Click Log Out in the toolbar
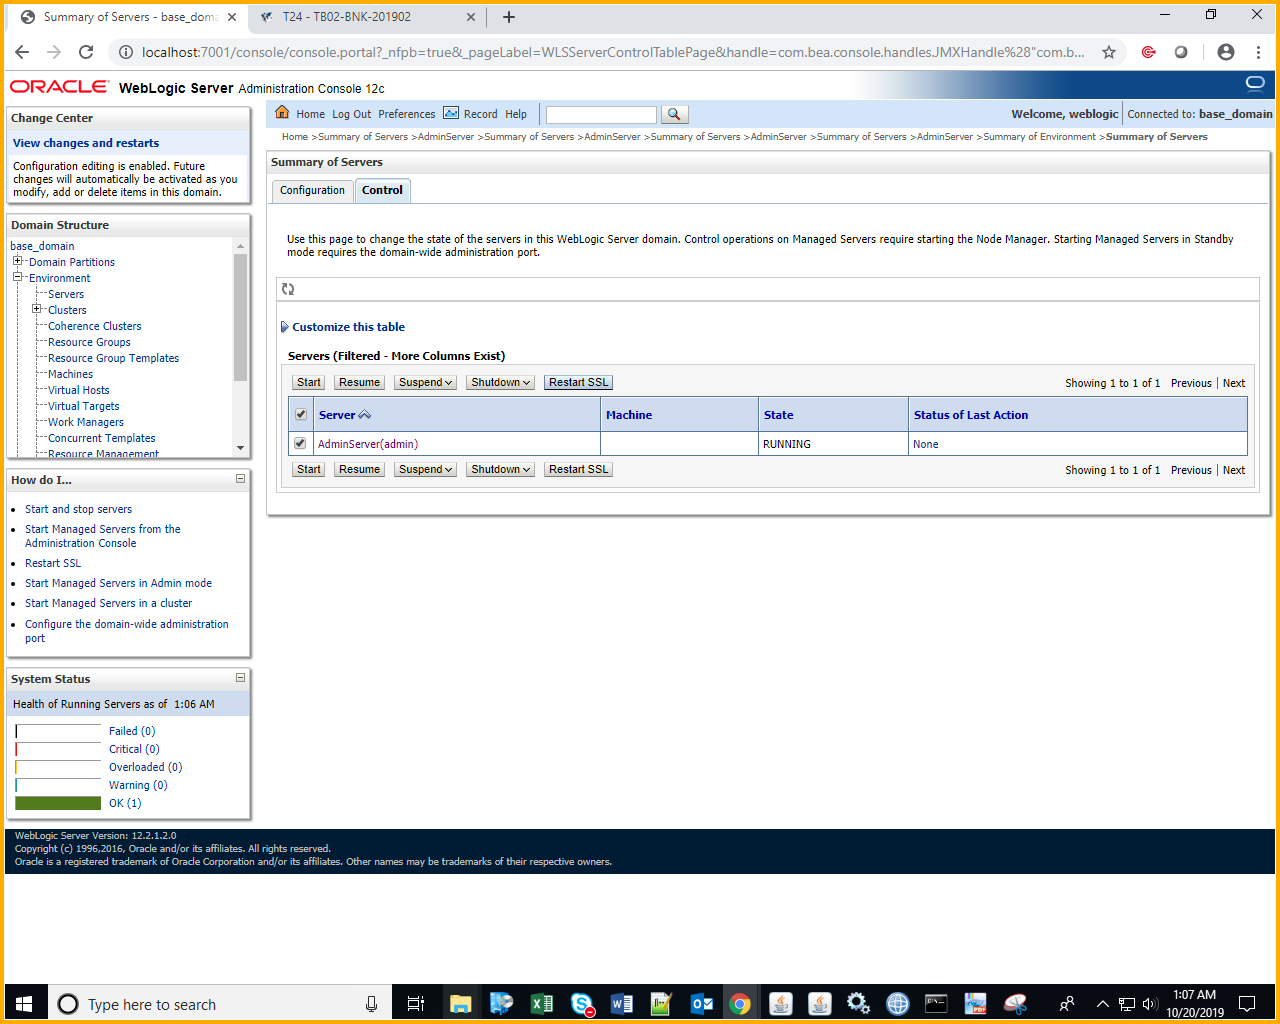Viewport: 1280px width, 1024px height. tap(352, 114)
